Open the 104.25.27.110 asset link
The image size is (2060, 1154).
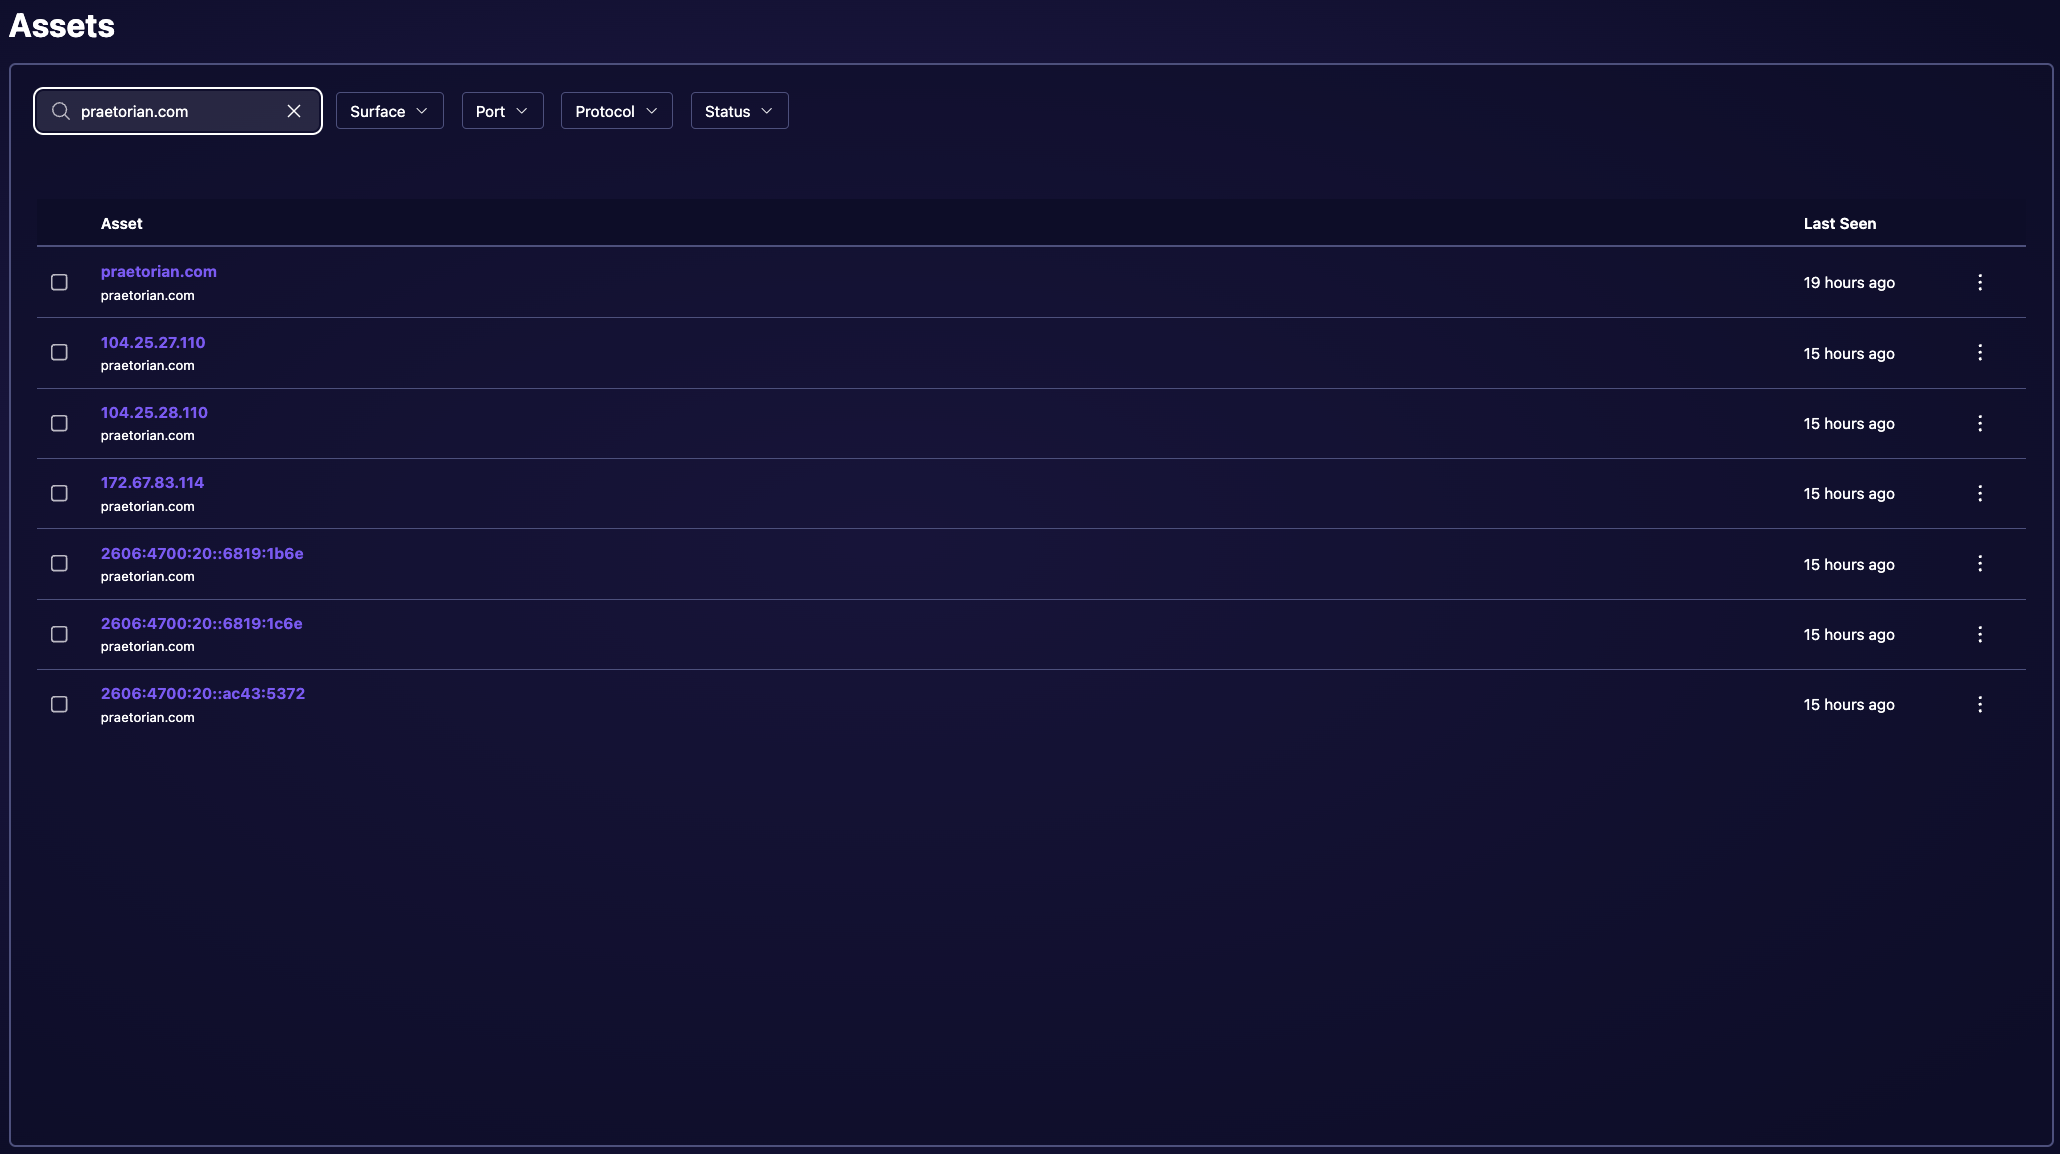click(153, 342)
